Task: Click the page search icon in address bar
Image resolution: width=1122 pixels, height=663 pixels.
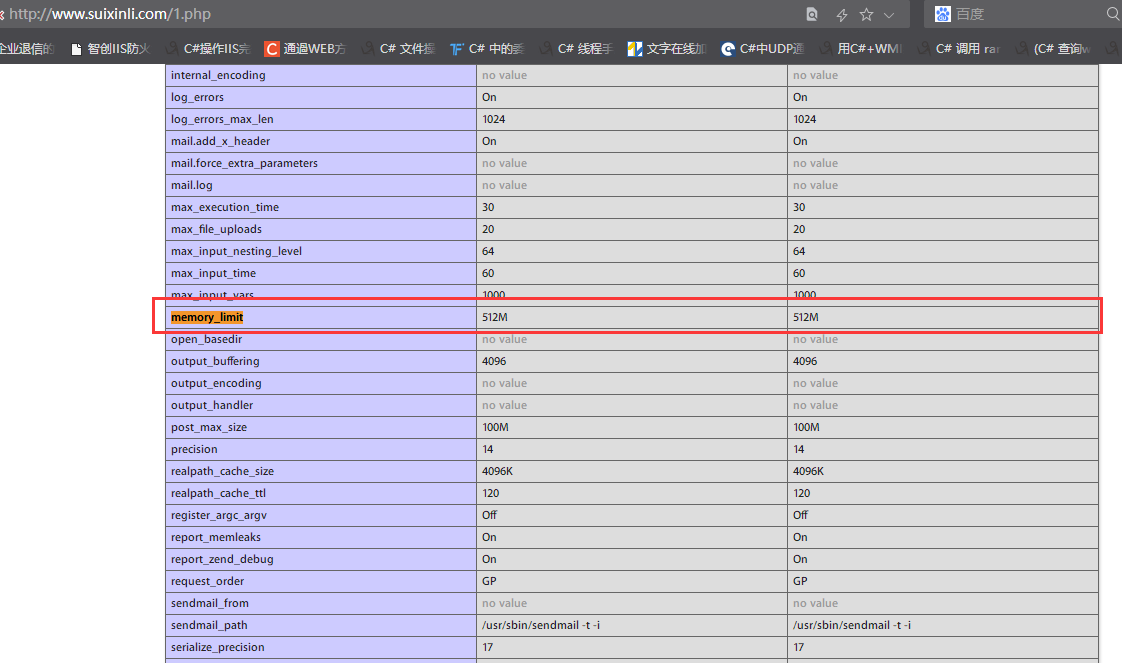Action: coord(812,14)
